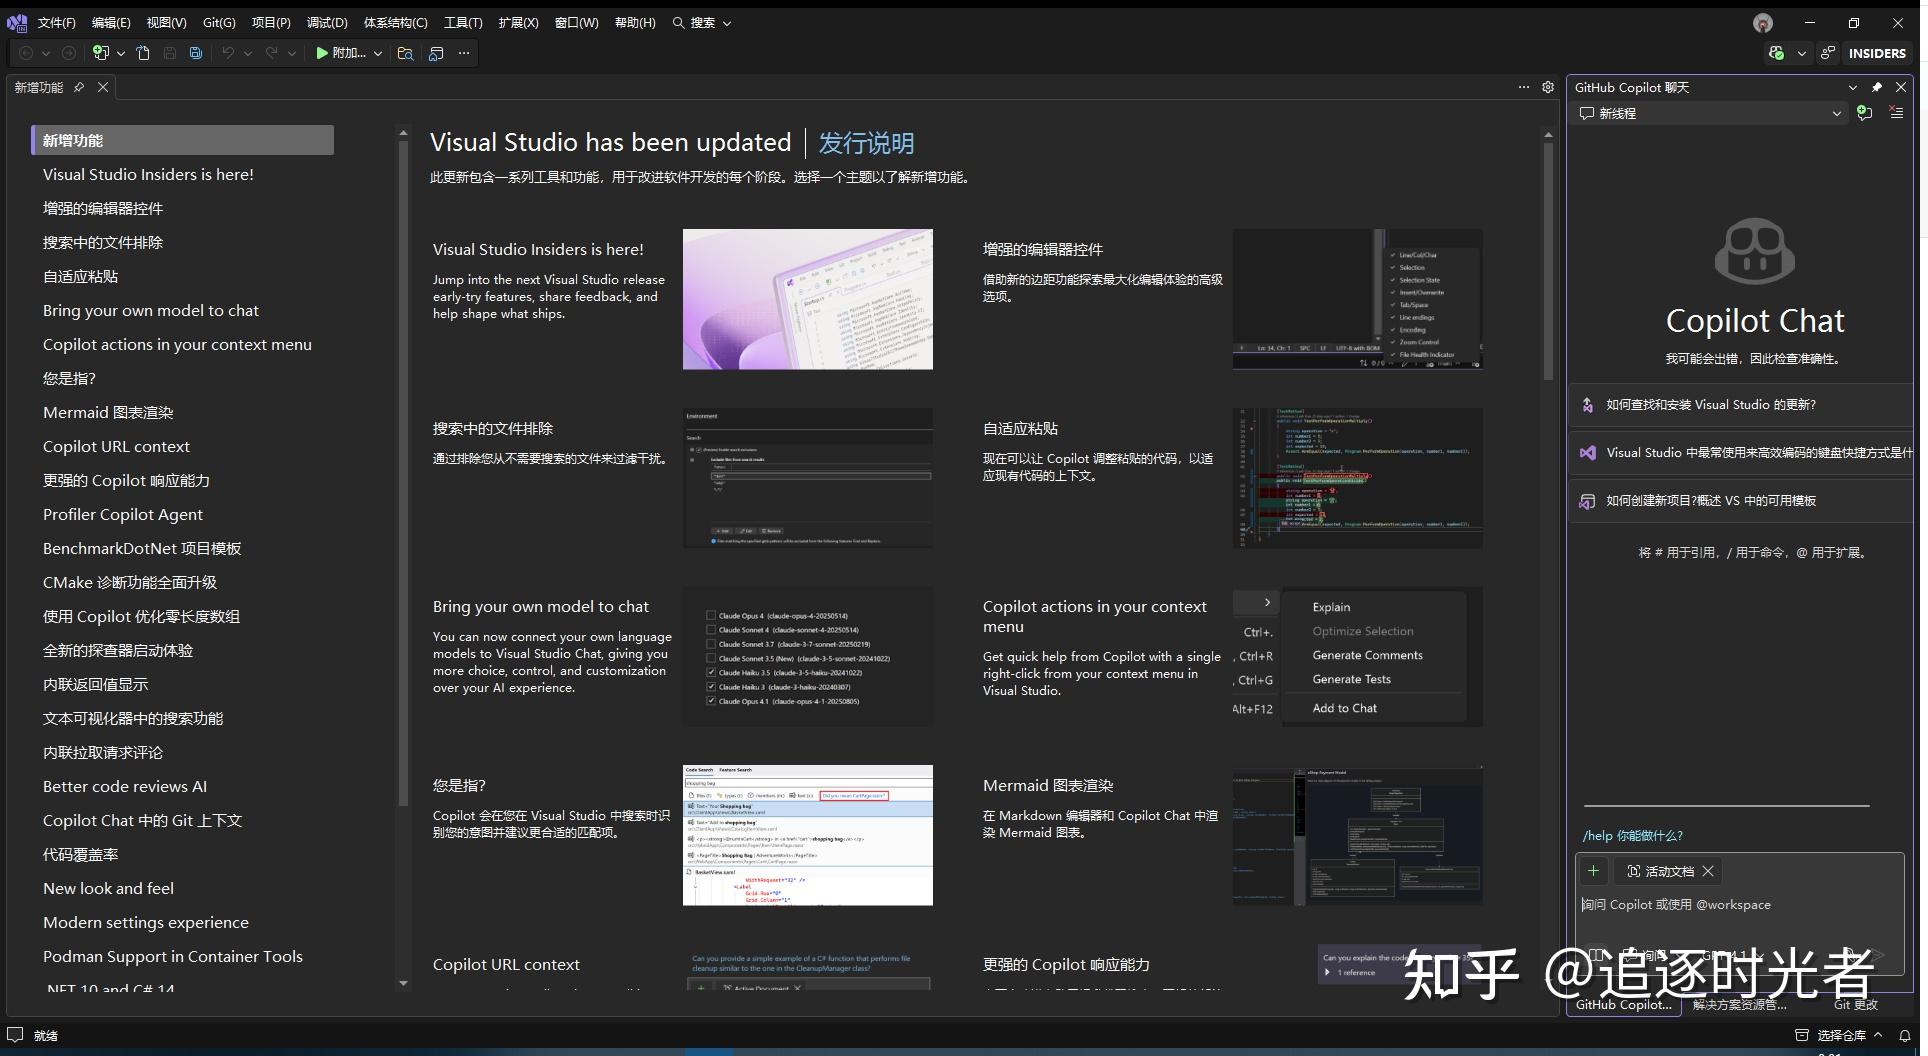Screen dimensions: 1928x1056
Task: Click the user account avatar
Action: [x=1763, y=23]
